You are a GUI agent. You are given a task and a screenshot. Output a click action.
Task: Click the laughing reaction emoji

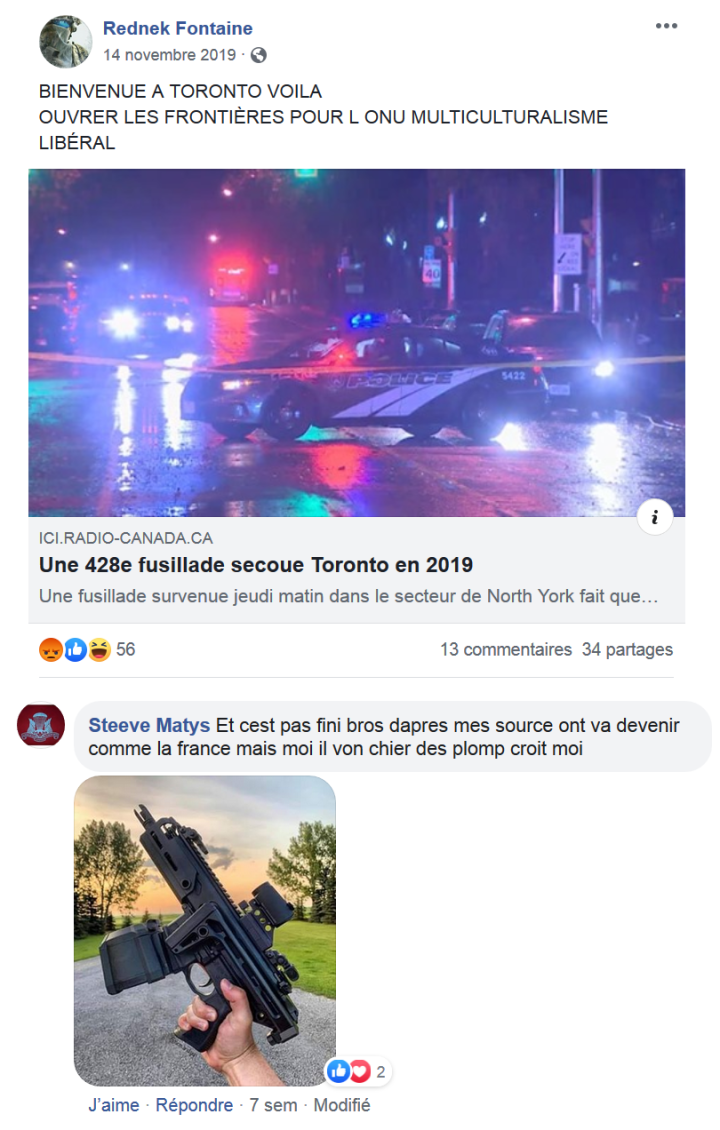click(x=99, y=649)
